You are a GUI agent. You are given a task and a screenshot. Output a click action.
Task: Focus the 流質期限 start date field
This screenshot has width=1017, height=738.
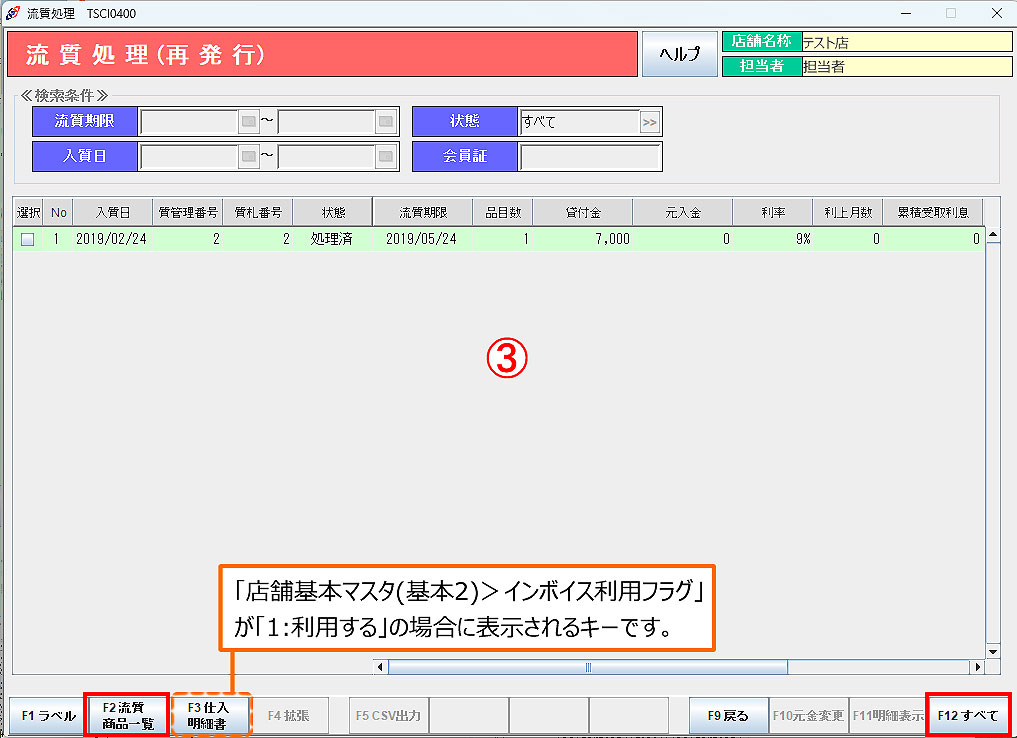189,121
